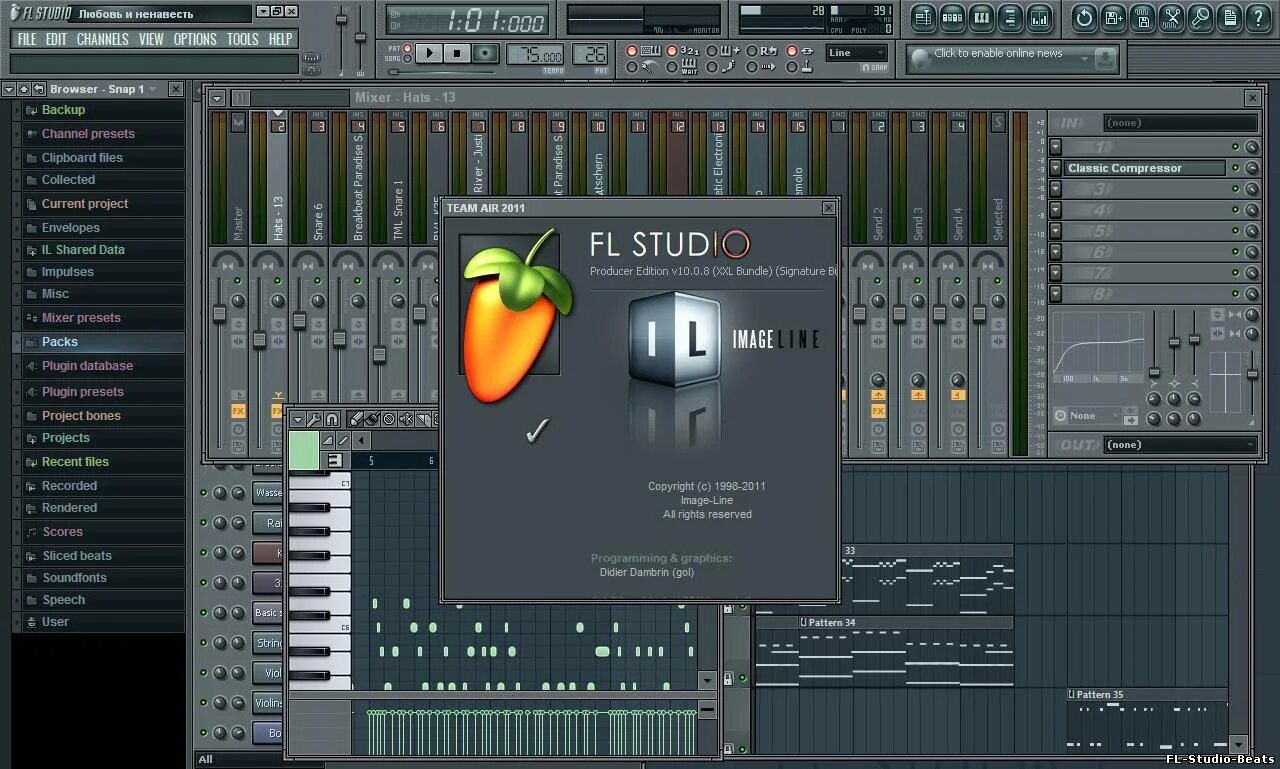Screen dimensions: 1280x769
Task: Open the playlist window icon in toolbar
Action: (x=922, y=17)
